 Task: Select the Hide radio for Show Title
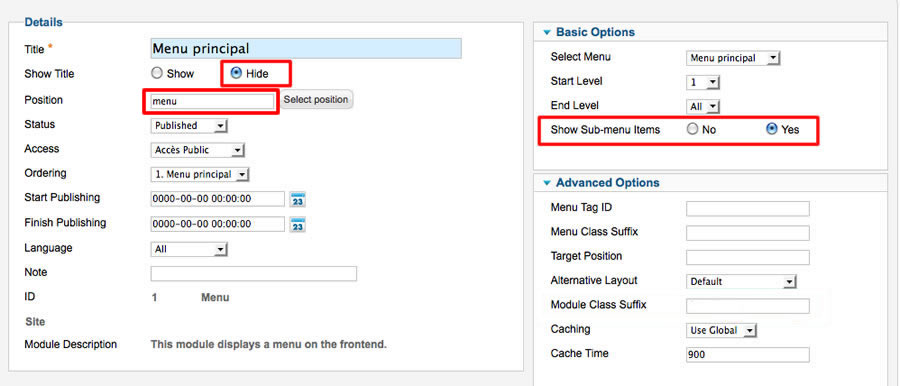pos(235,73)
